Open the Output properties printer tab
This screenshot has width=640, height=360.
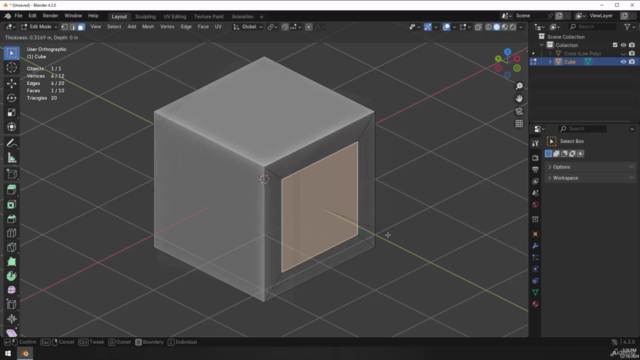(535, 169)
